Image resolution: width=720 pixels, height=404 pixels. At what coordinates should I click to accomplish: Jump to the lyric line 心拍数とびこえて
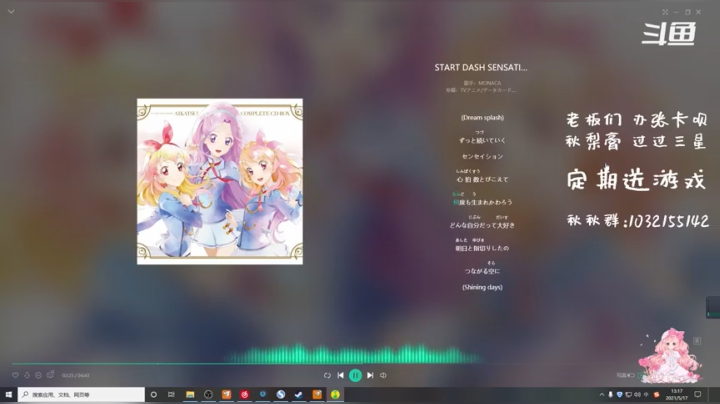coord(482,179)
